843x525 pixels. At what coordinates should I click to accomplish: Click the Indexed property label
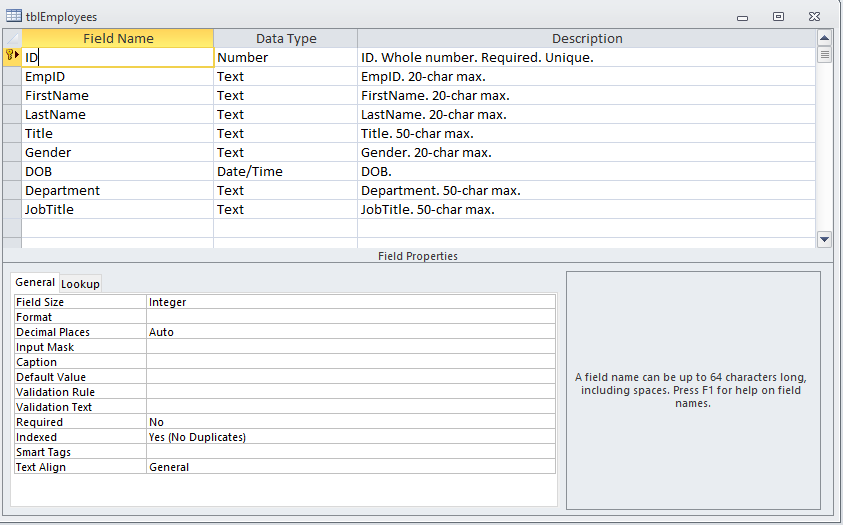pos(80,437)
